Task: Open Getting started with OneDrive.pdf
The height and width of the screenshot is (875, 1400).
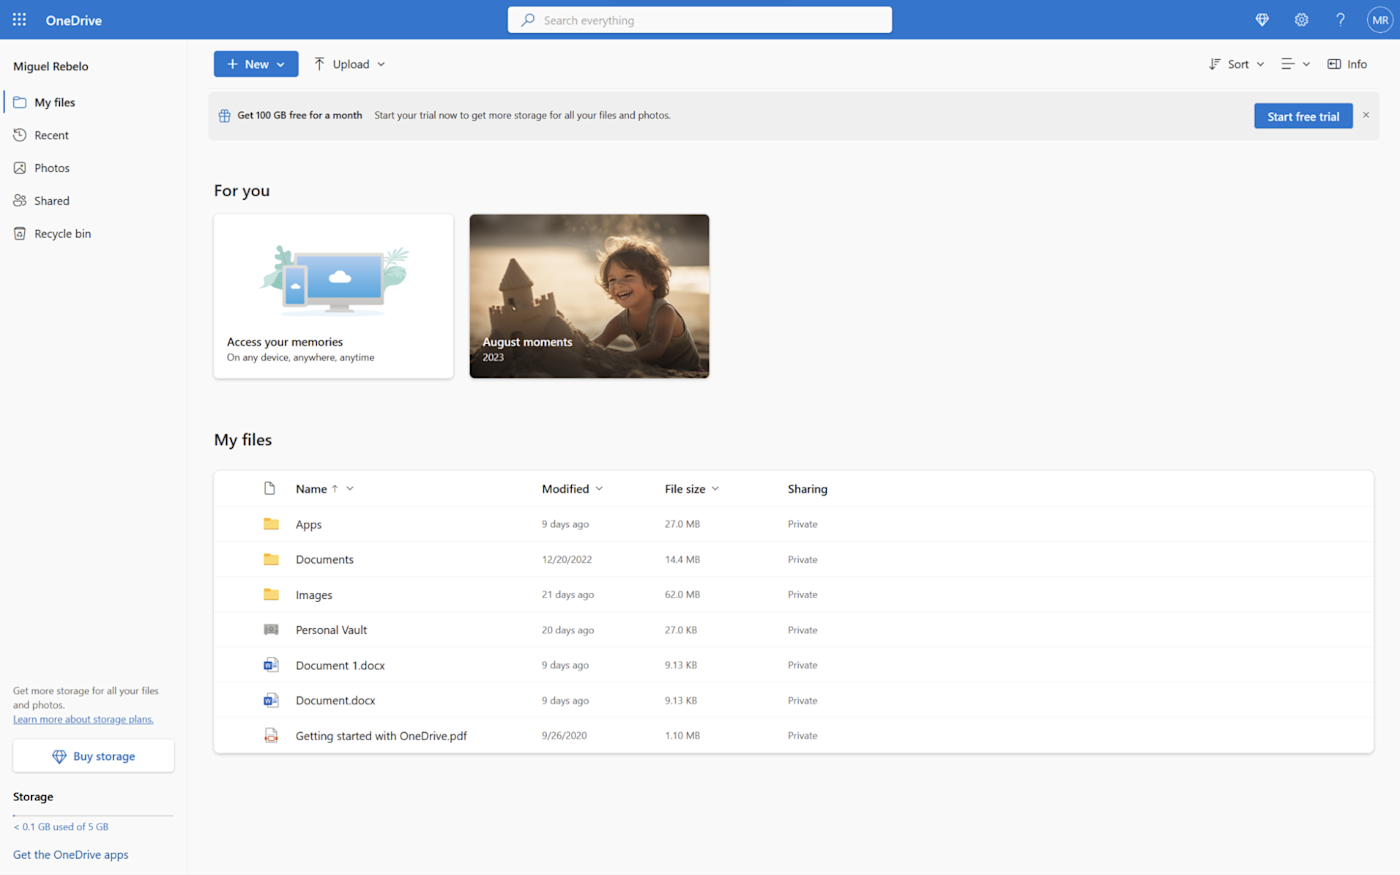Action: [x=381, y=736]
